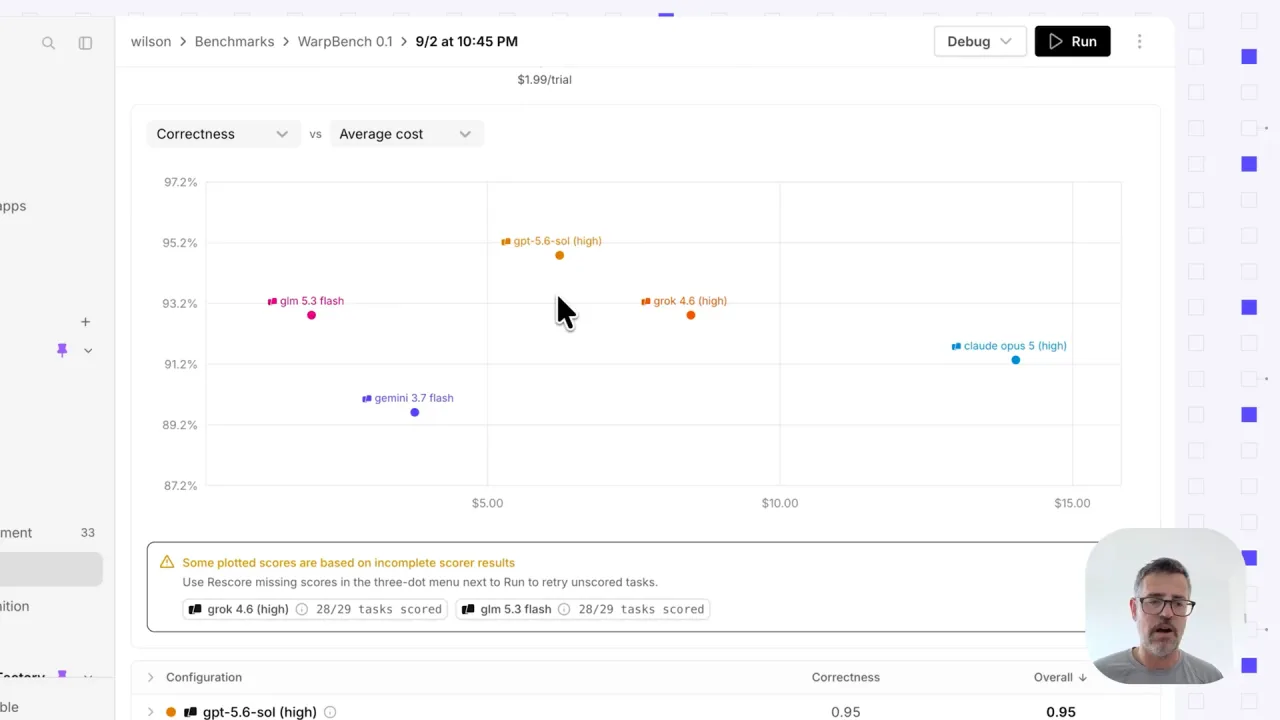
Task: Click the $15.00 x-axis label
Action: pos(1072,503)
